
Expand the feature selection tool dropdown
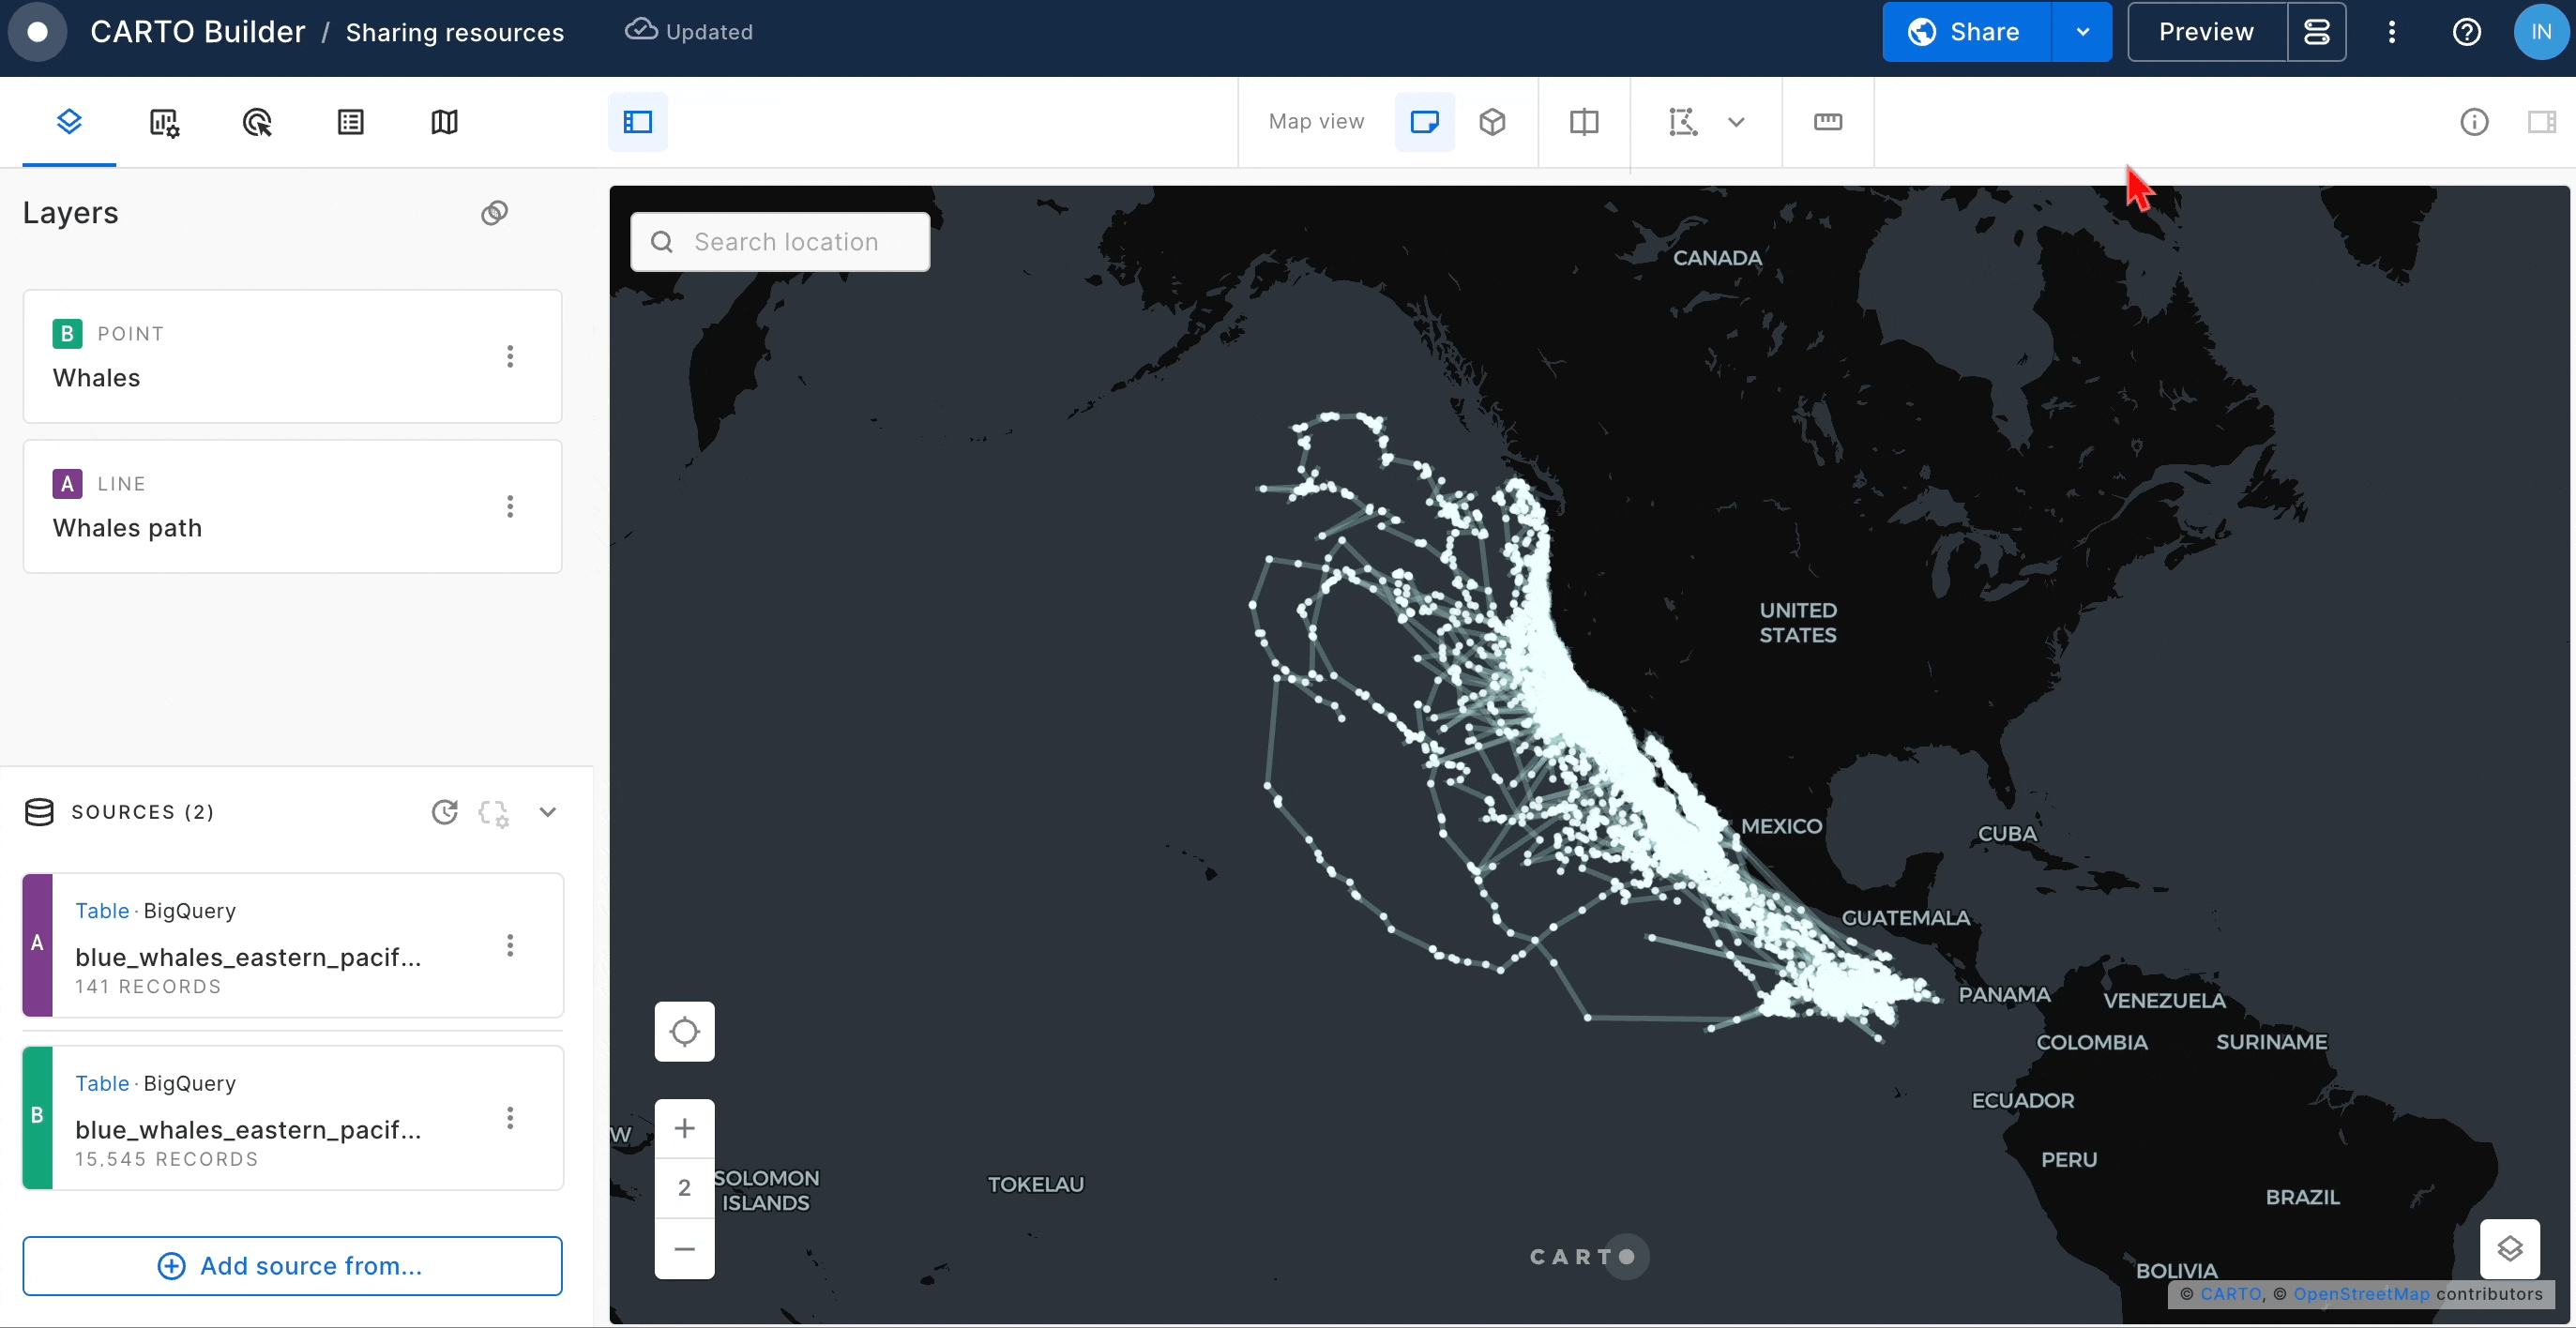tap(1736, 122)
